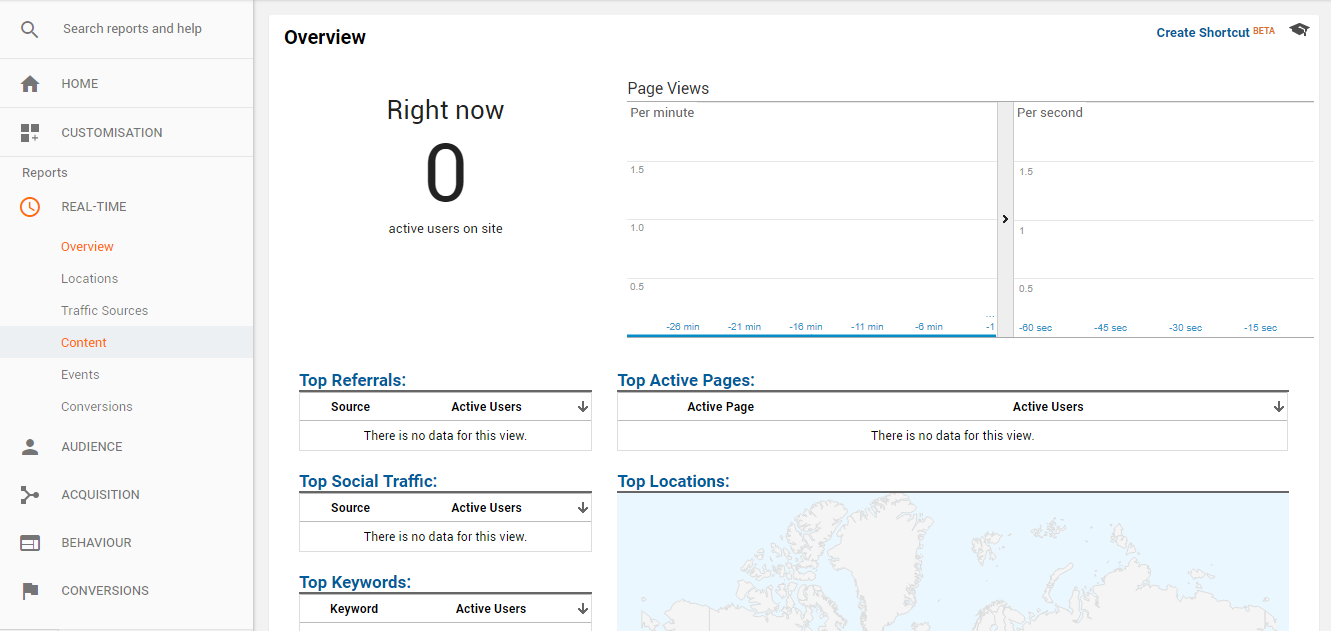Click the Top Locations world map
Viewport: 1331px width, 631px height.
coord(953,562)
